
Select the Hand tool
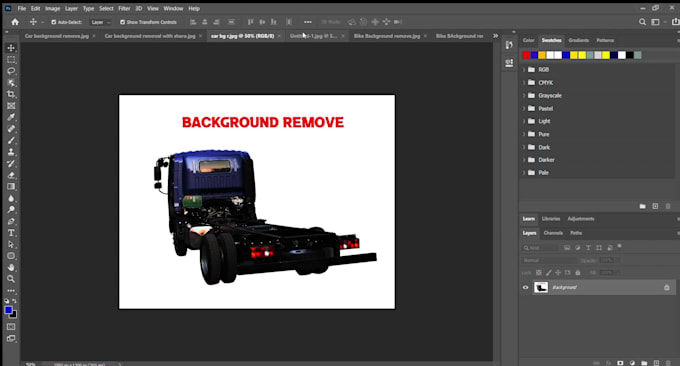coord(11,268)
